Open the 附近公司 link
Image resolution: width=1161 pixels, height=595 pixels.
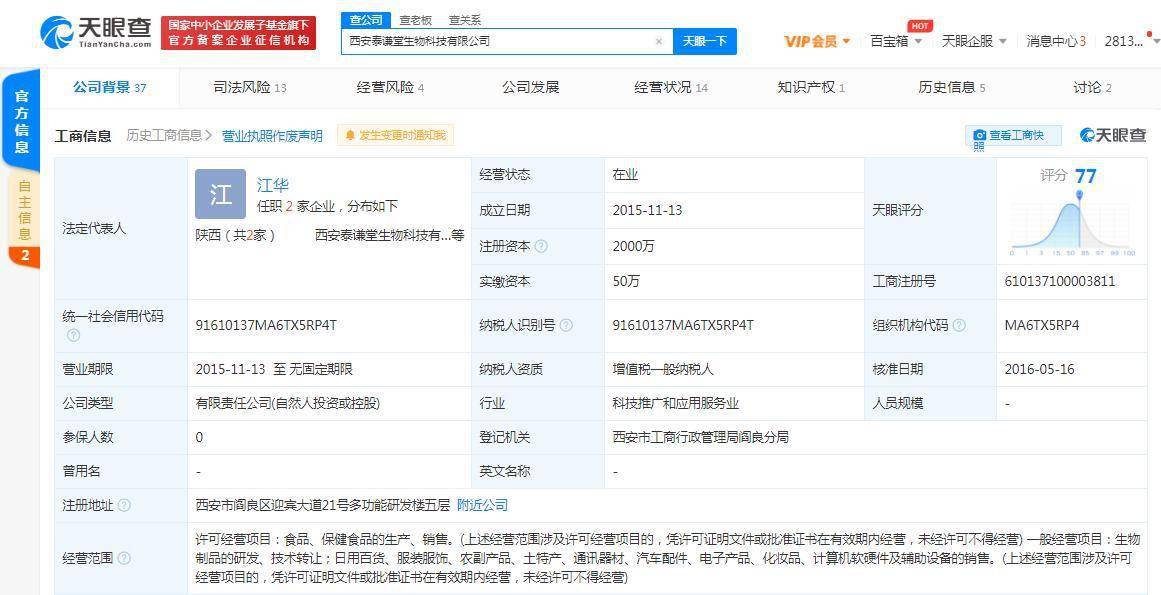pyautogui.click(x=482, y=505)
